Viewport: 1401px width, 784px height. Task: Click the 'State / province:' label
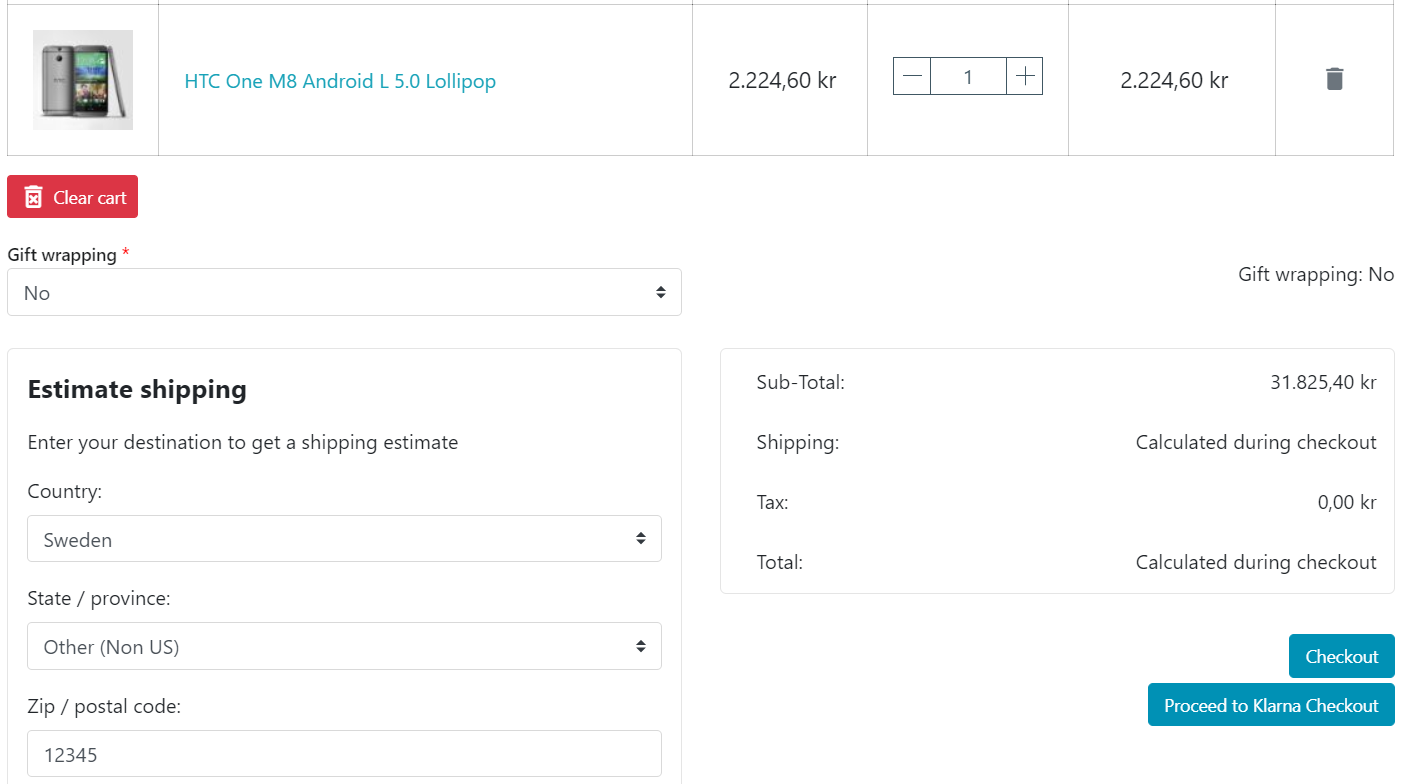point(99,598)
